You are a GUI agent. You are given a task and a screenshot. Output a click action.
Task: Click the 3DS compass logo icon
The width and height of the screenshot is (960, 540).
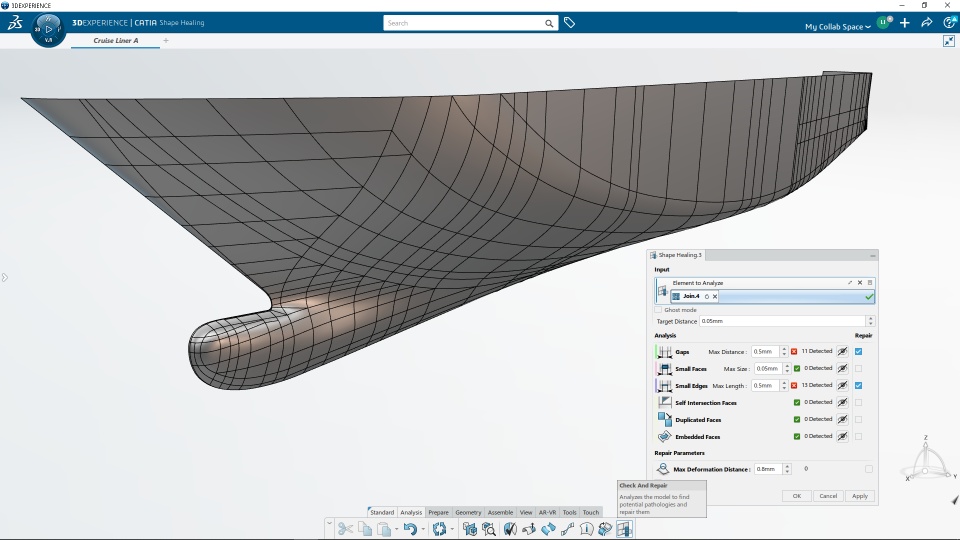15,23
